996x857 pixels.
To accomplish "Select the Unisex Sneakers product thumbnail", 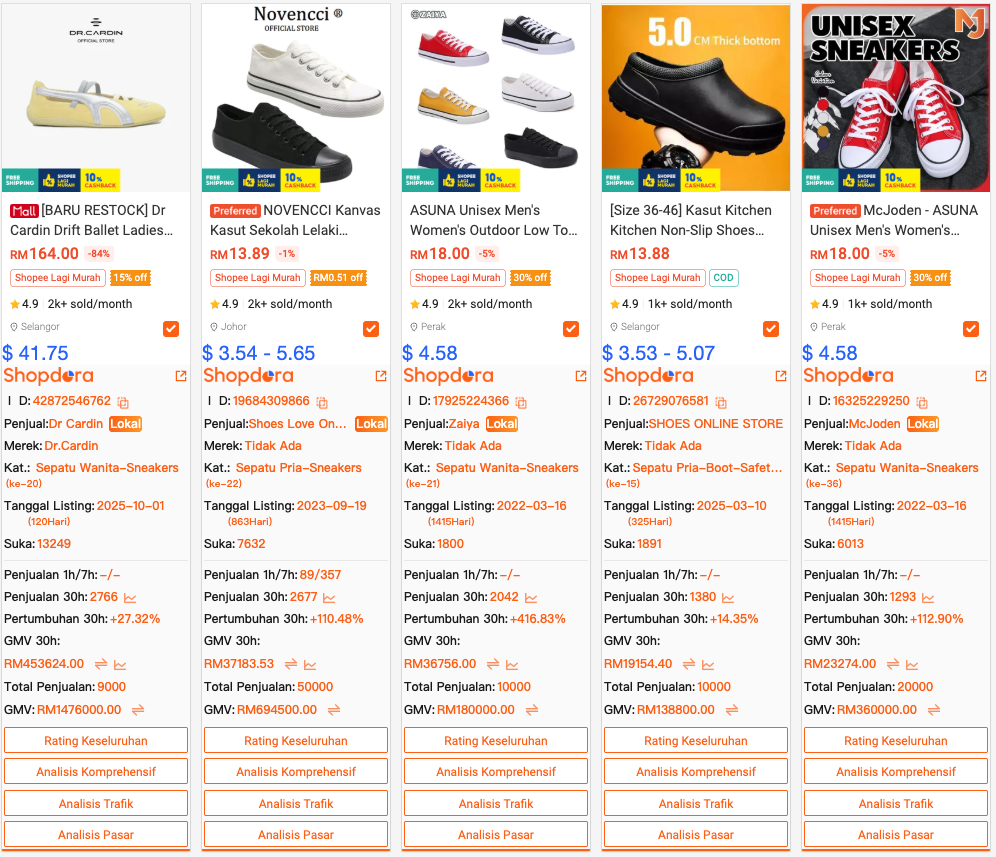I will coord(896,98).
